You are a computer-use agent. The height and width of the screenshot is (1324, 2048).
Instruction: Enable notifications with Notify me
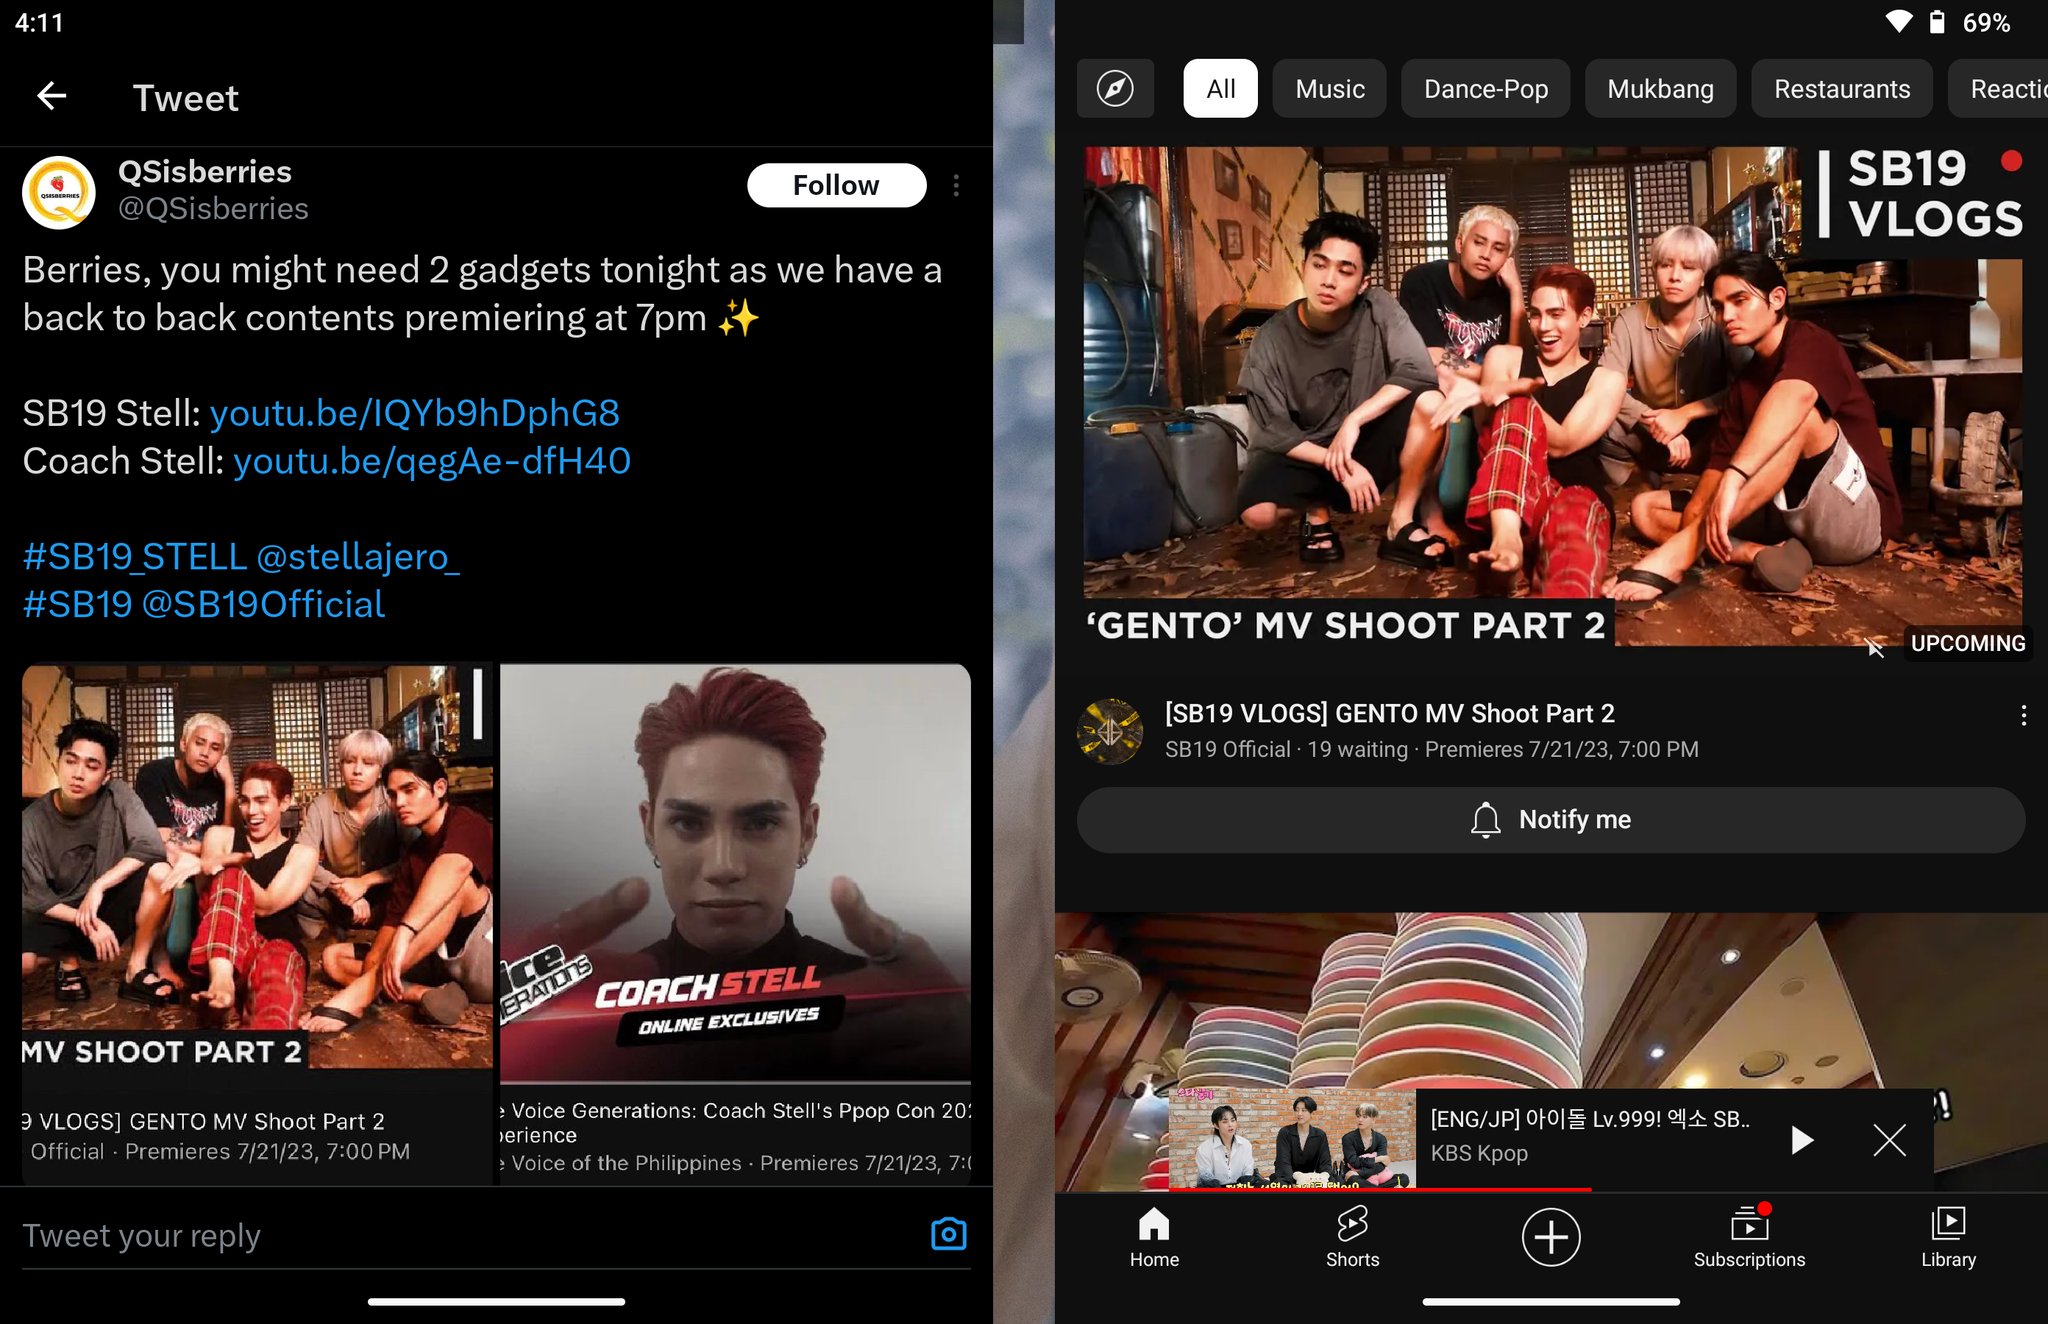[1550, 819]
